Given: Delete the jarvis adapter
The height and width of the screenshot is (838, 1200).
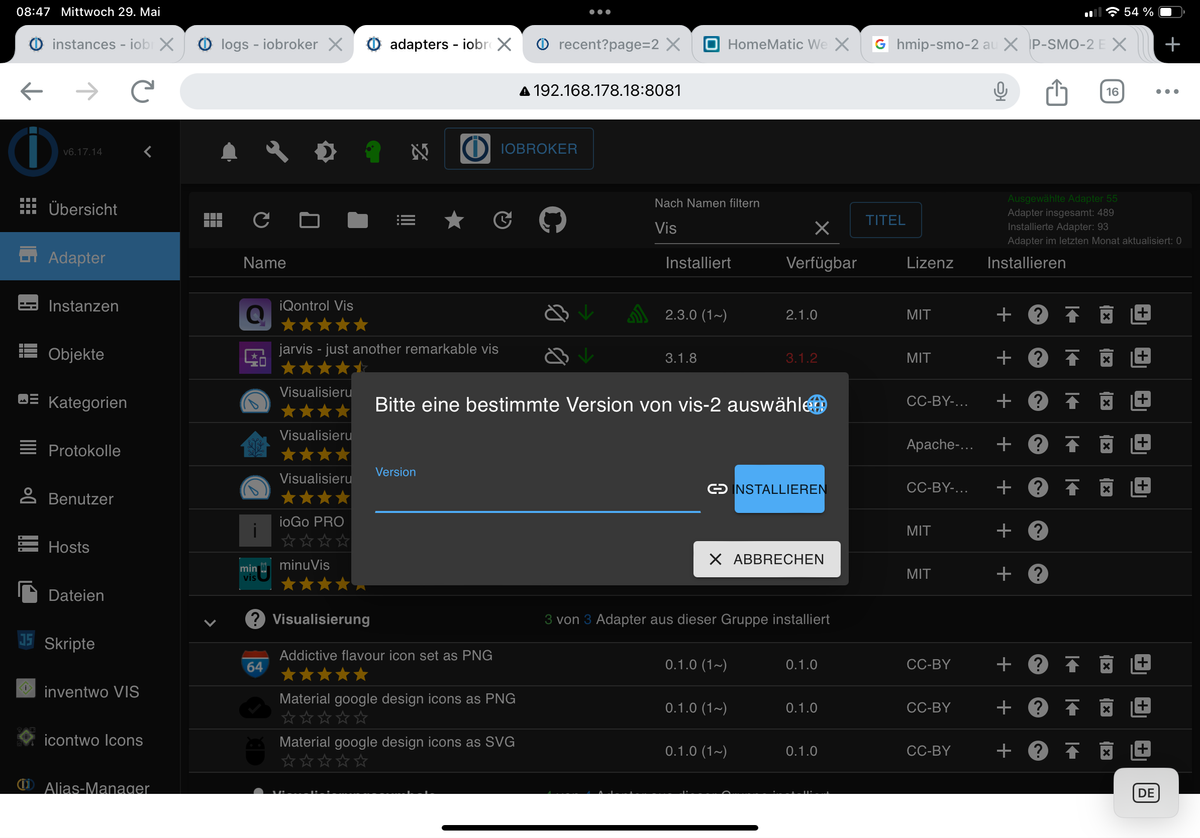Looking at the screenshot, I should [1106, 358].
